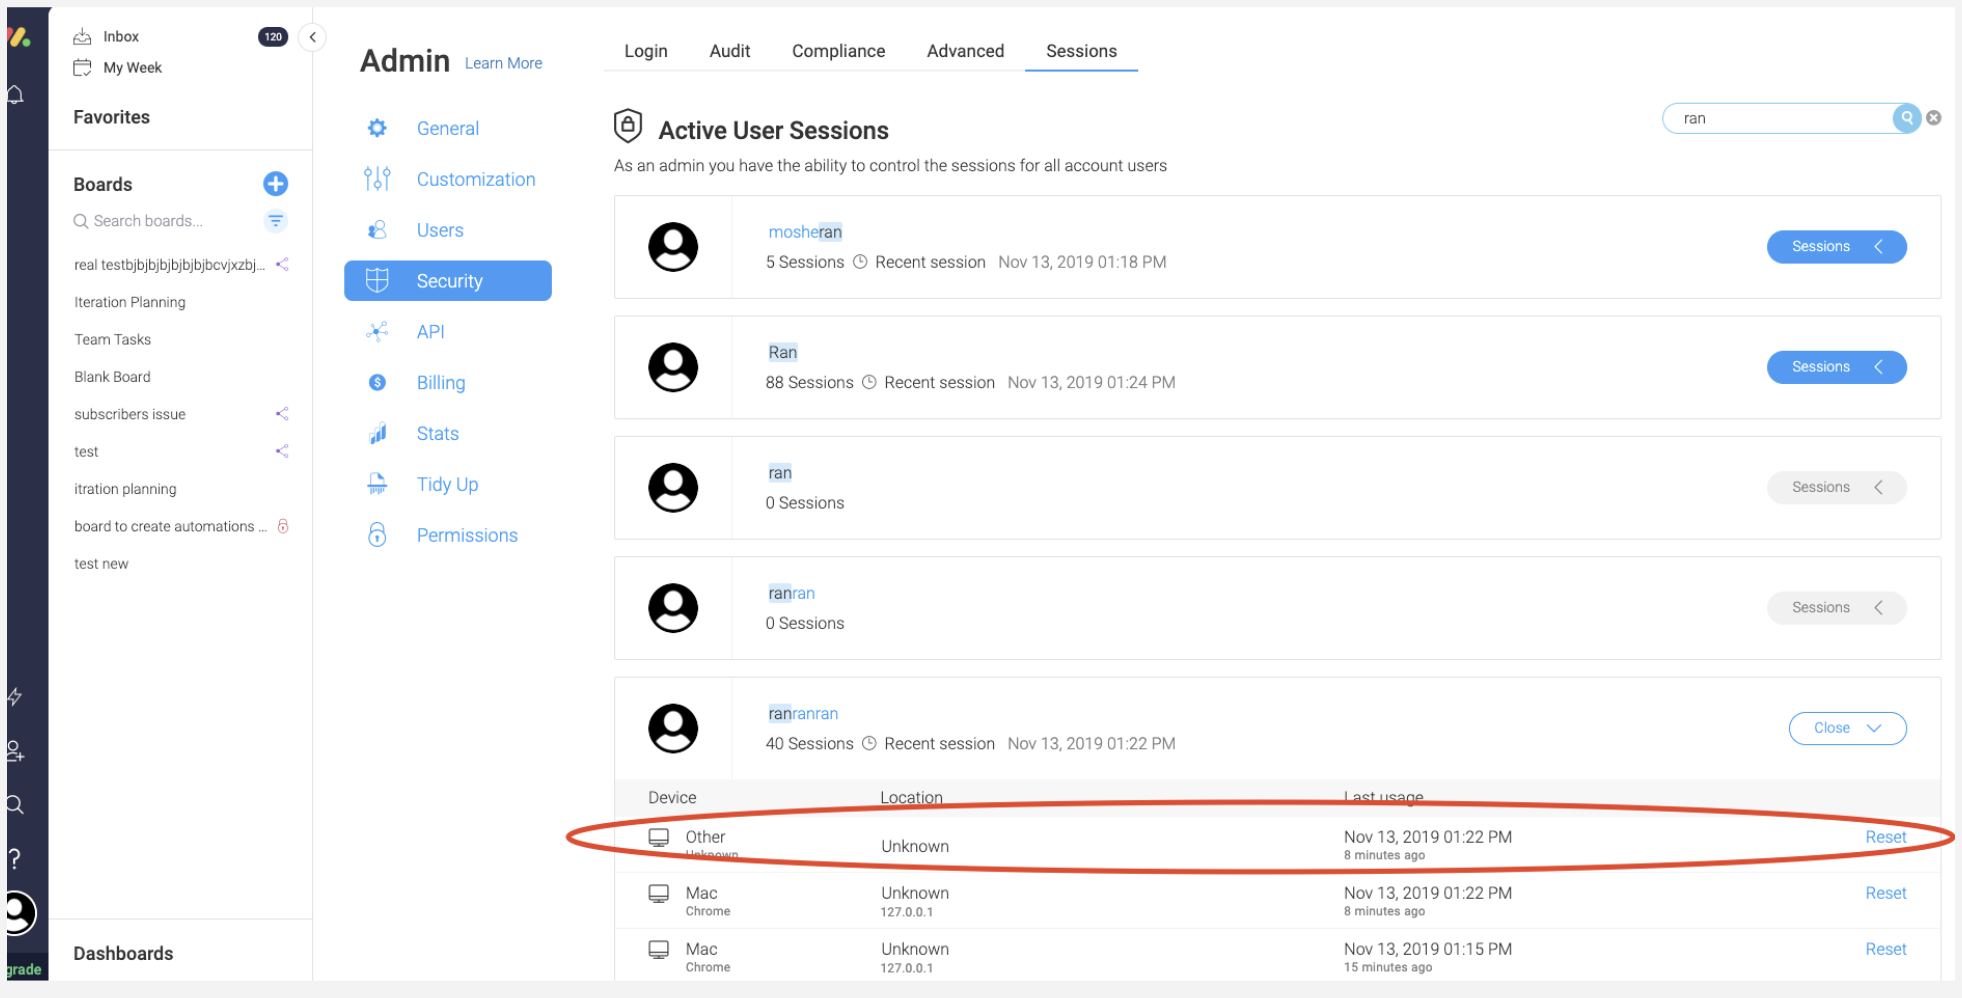Open the Permissions admin section
This screenshot has width=1962, height=998.
[466, 535]
